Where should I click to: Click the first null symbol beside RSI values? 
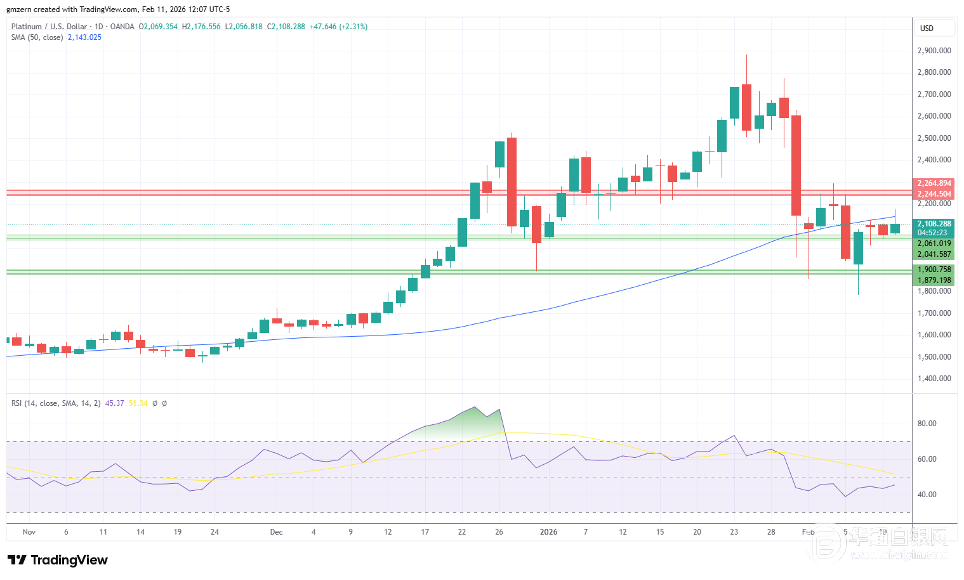(x=153, y=403)
